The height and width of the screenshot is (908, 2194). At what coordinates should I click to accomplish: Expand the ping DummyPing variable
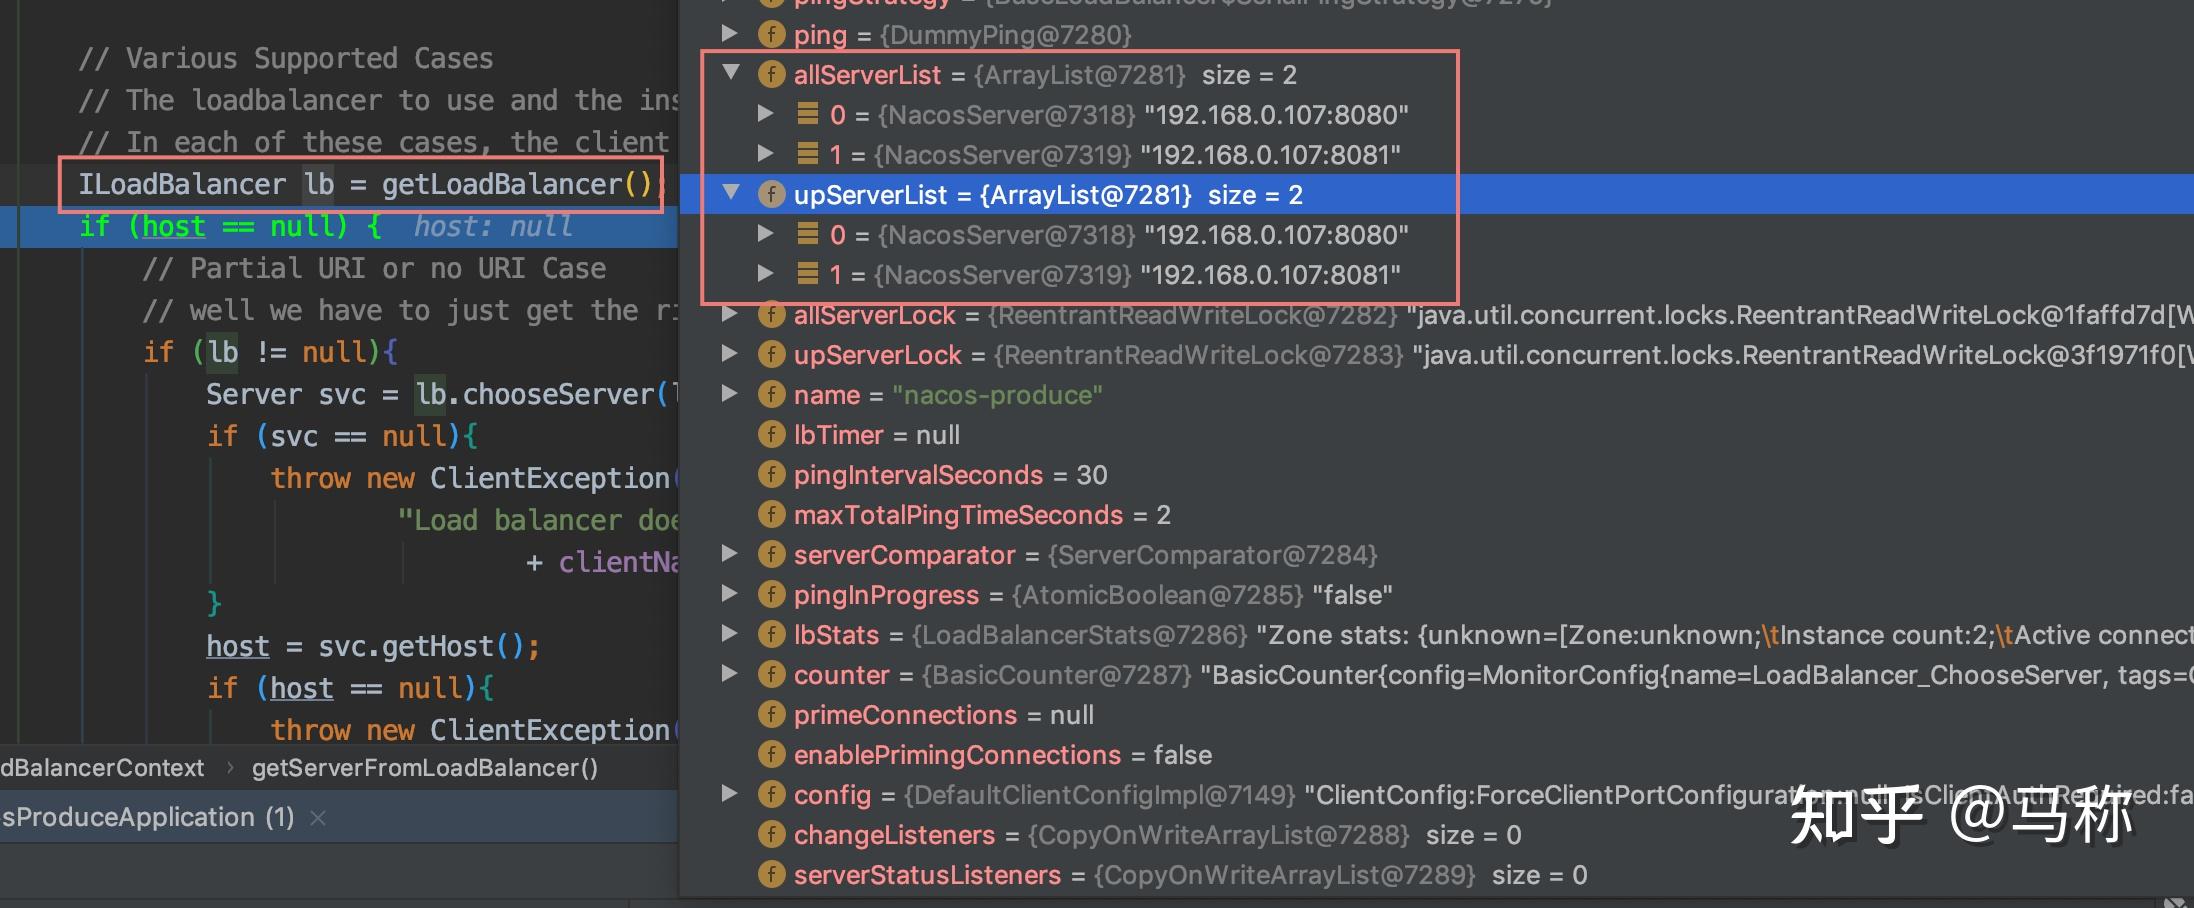[x=730, y=34]
